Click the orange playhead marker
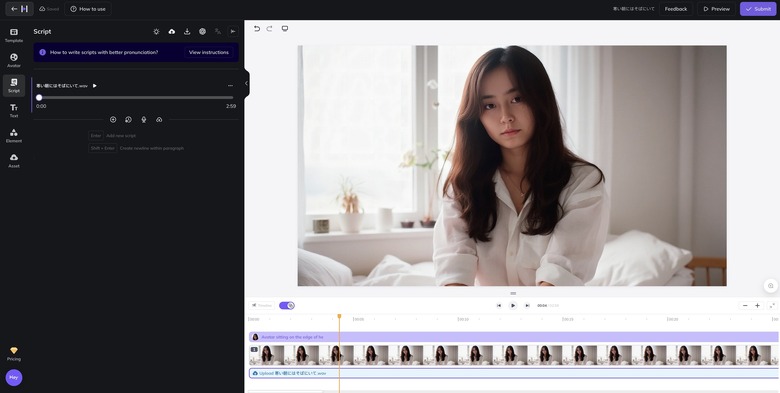Screen dimensions: 780x393 (339, 316)
